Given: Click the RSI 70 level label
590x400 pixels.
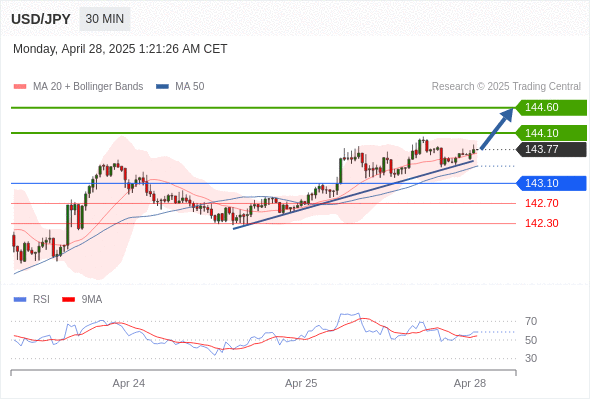Looking at the screenshot, I should pyautogui.click(x=531, y=321).
